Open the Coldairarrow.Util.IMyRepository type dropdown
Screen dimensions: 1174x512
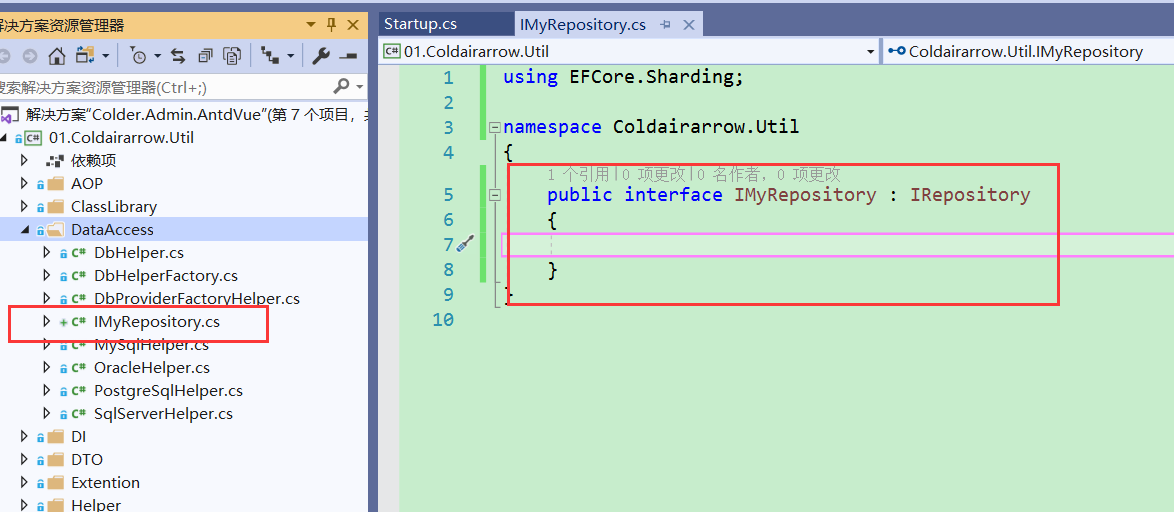click(x=1028, y=52)
